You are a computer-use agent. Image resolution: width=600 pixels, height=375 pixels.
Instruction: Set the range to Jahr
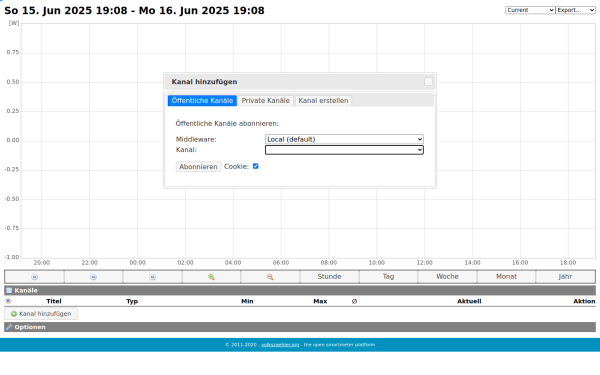565,277
